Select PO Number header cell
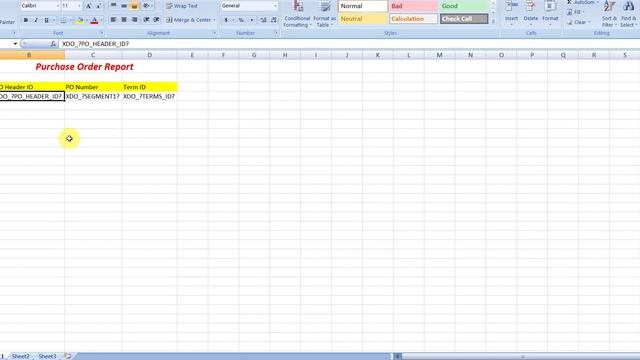The width and height of the screenshot is (640, 360). [93, 87]
